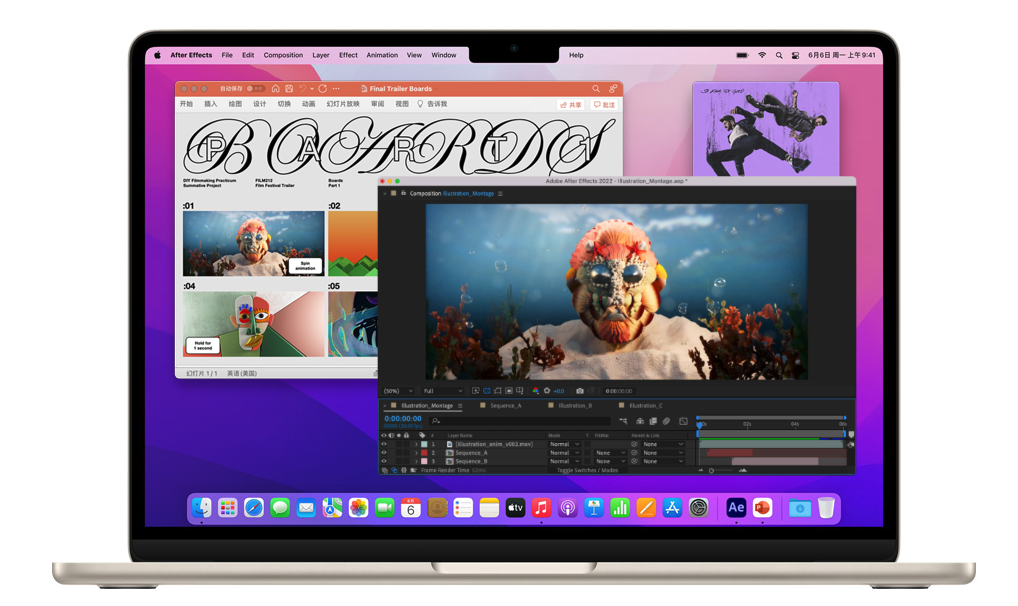Open the Full resolution dropdown
This screenshot has height=606, width=1018.
click(443, 391)
